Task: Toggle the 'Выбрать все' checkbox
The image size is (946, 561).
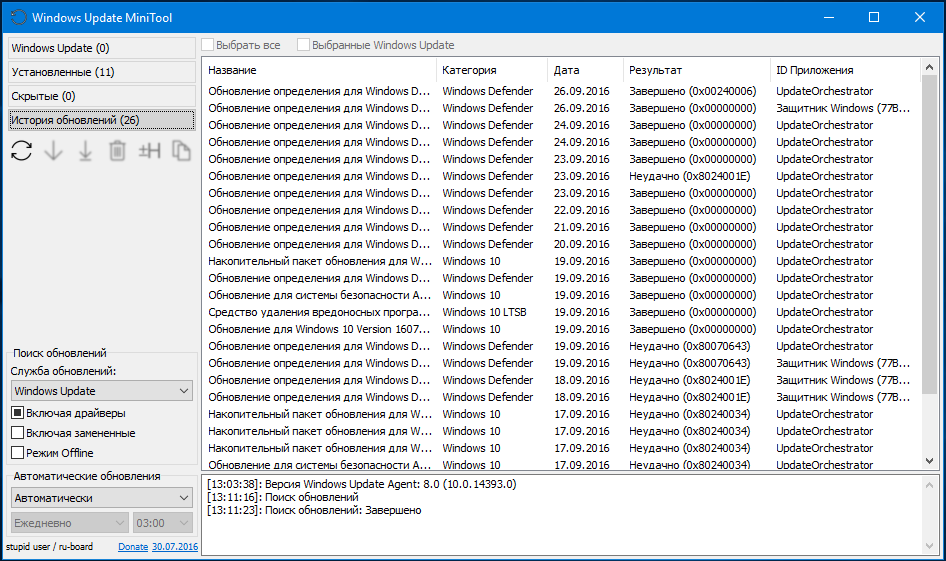Action: click(208, 45)
